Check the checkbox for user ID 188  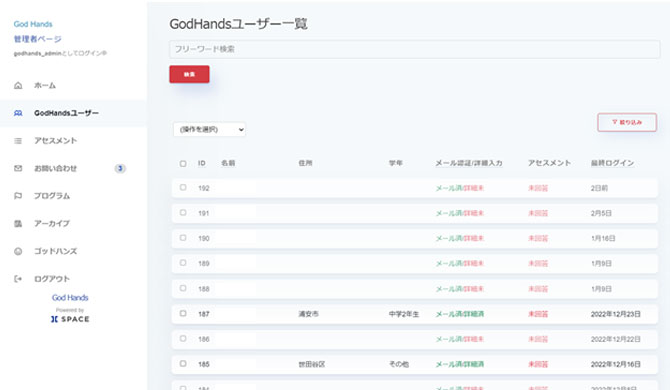click(183, 288)
